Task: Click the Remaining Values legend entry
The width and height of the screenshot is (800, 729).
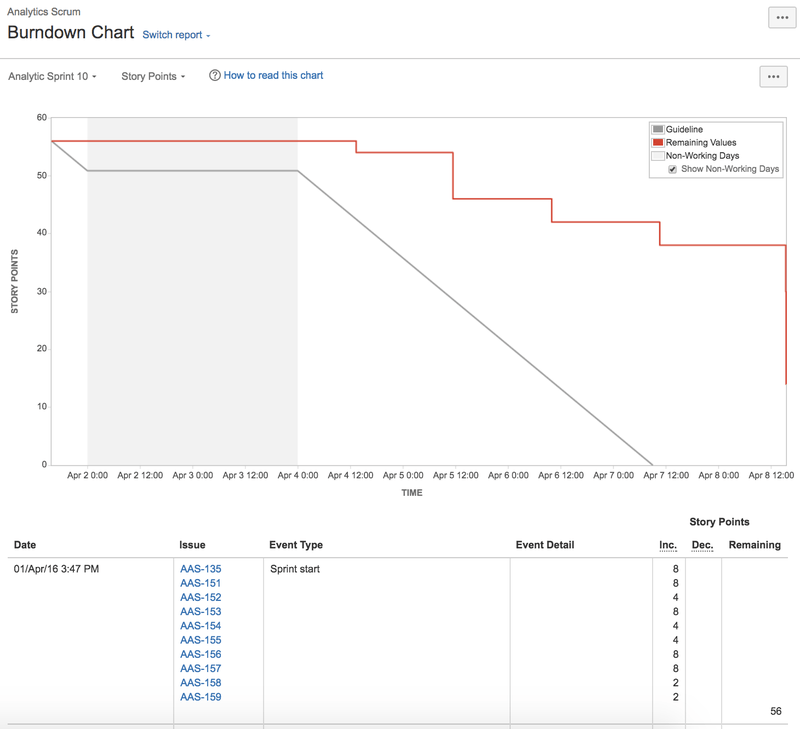Action: pyautogui.click(x=700, y=141)
